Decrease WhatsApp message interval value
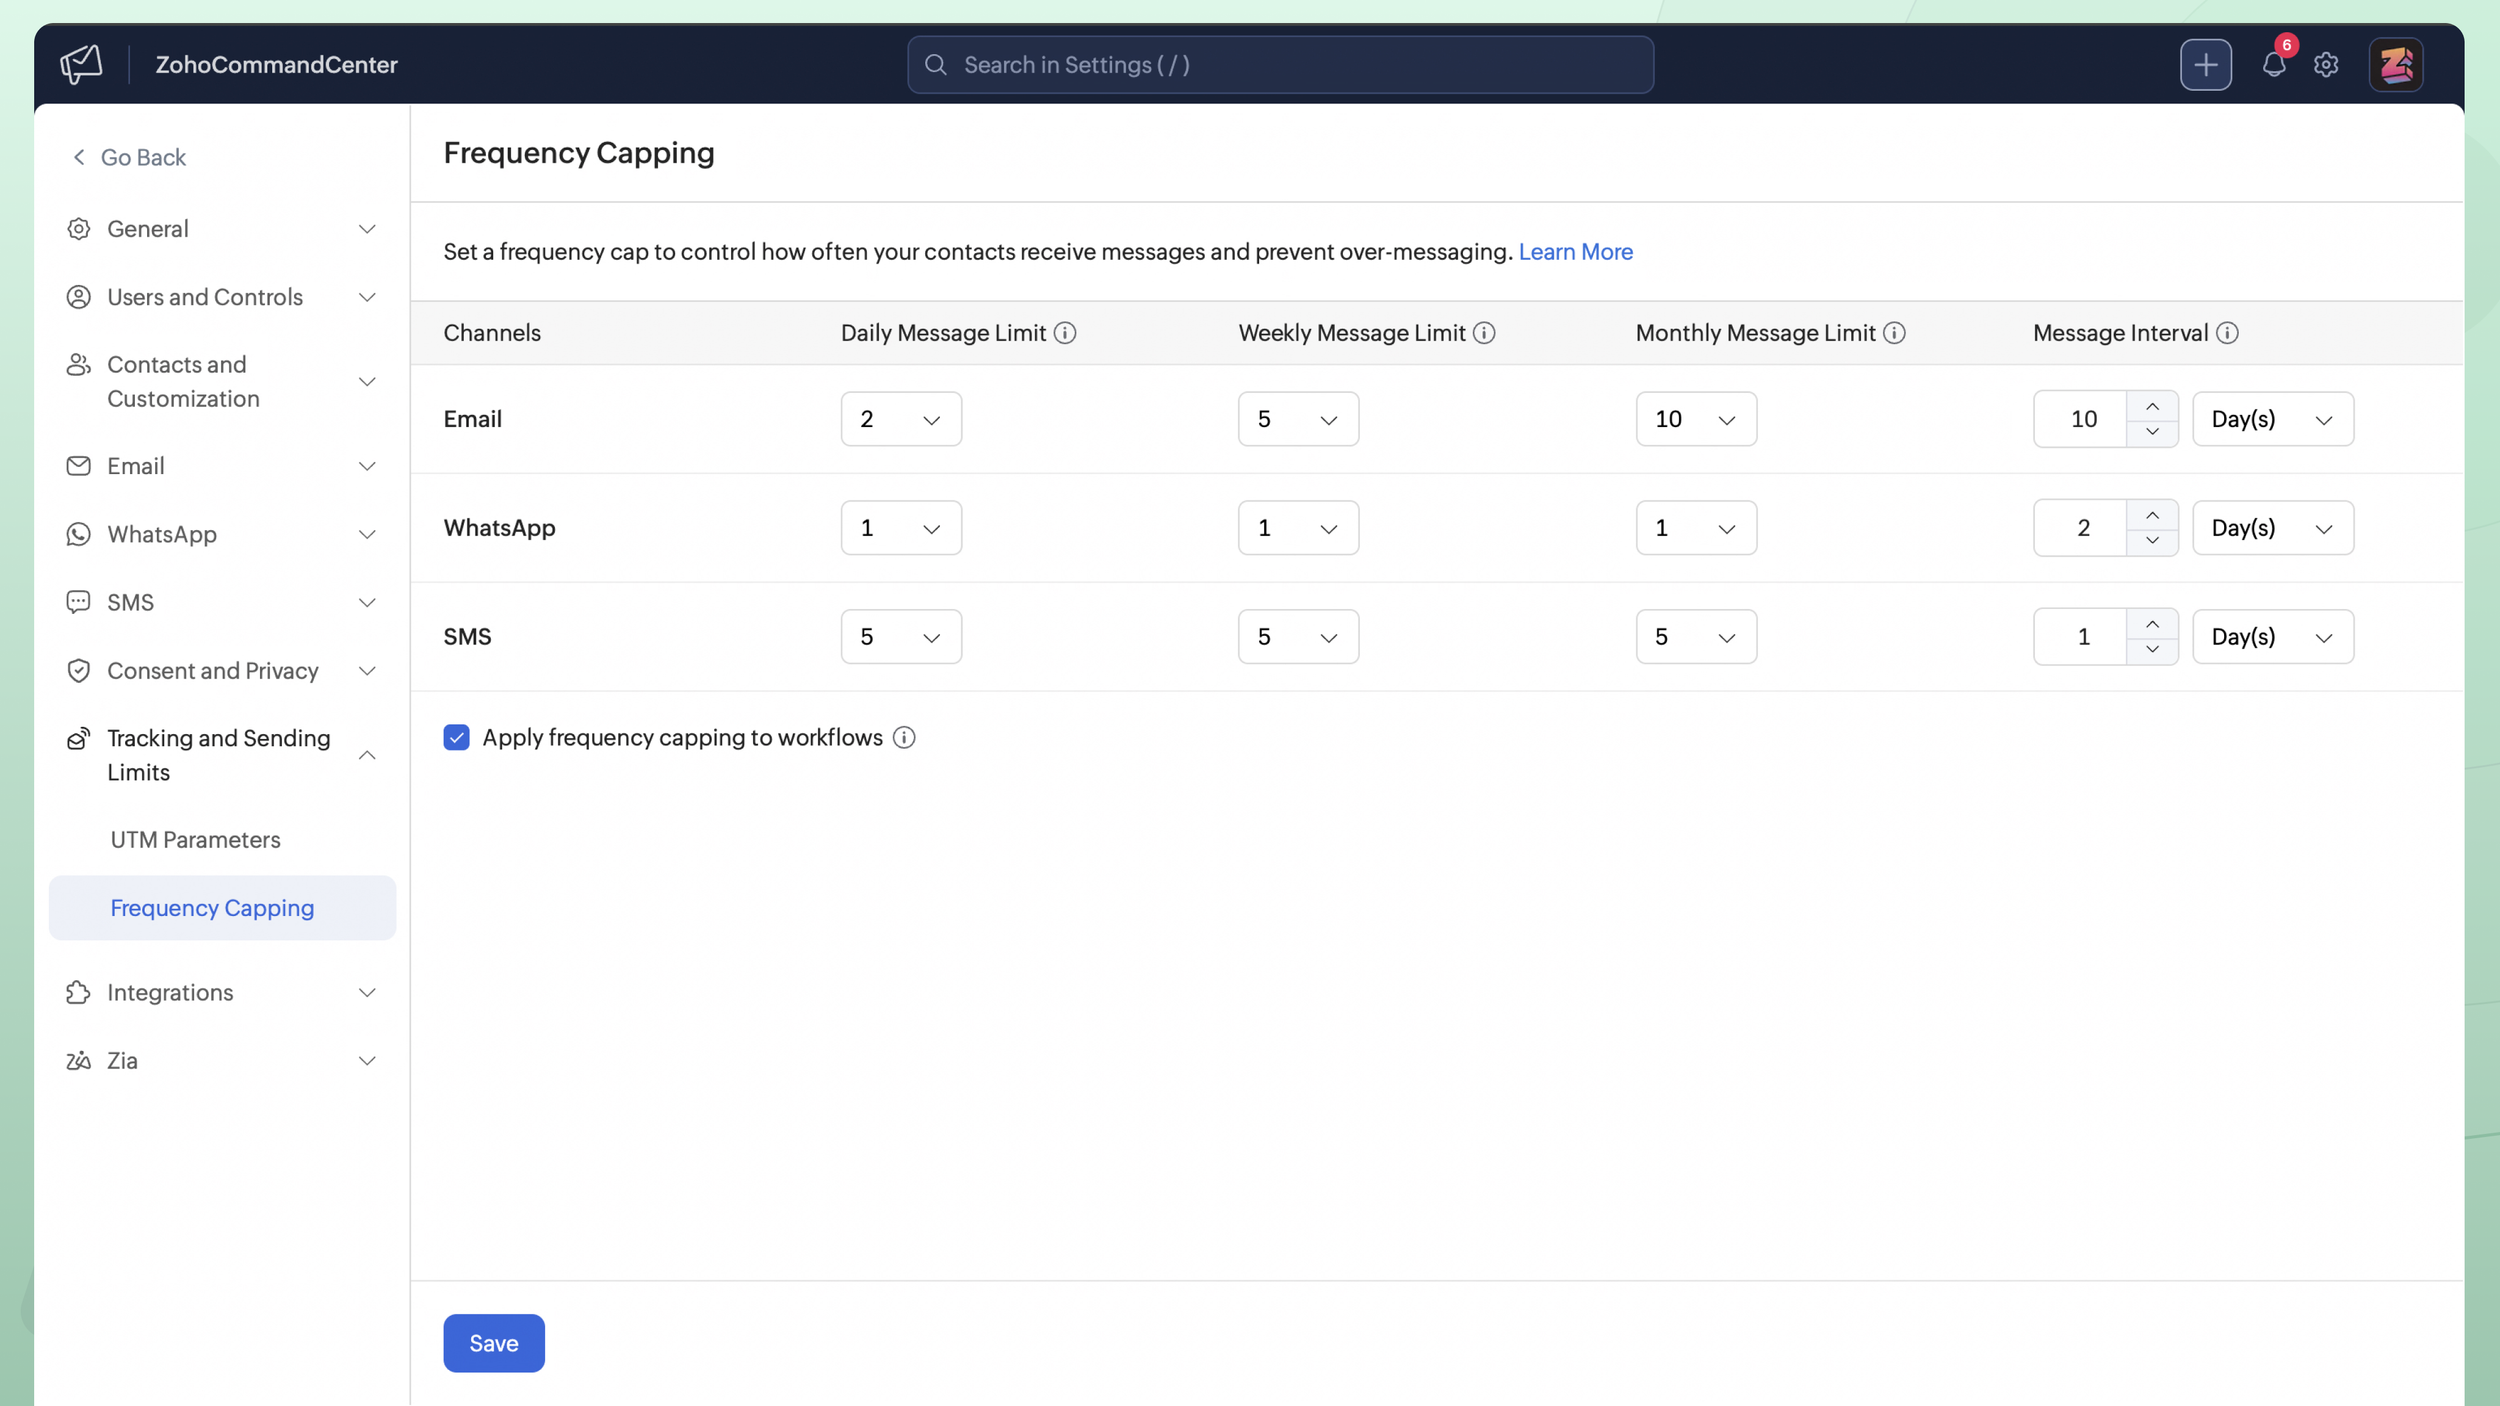2500x1406 pixels. 2152,541
